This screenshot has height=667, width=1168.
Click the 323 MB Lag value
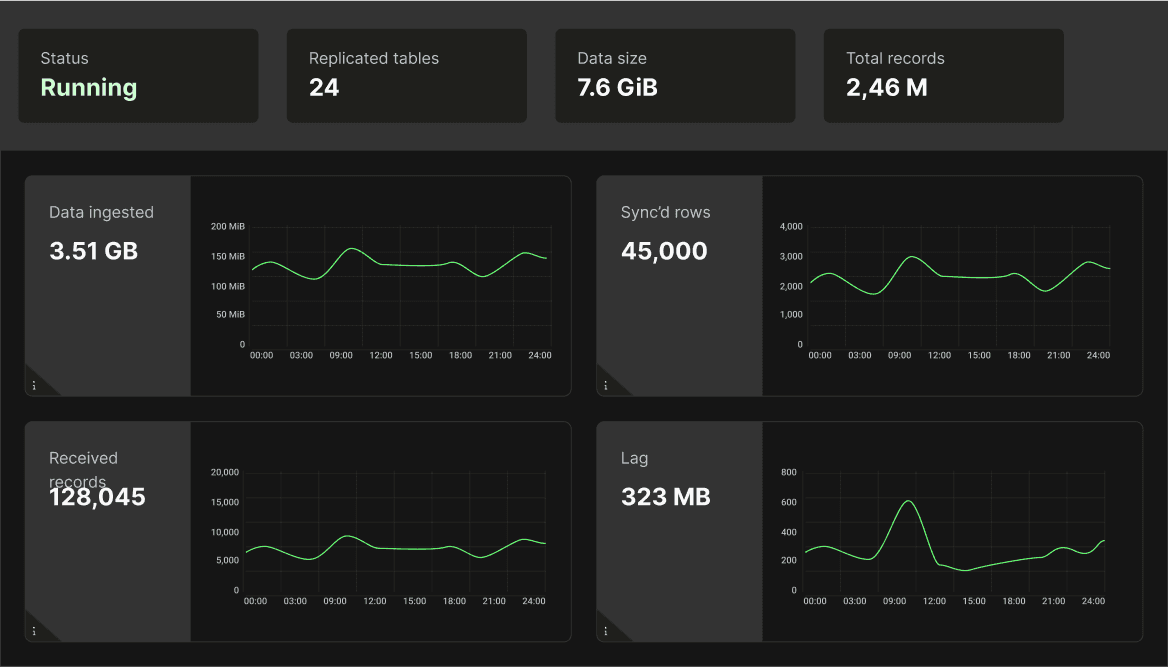665,497
